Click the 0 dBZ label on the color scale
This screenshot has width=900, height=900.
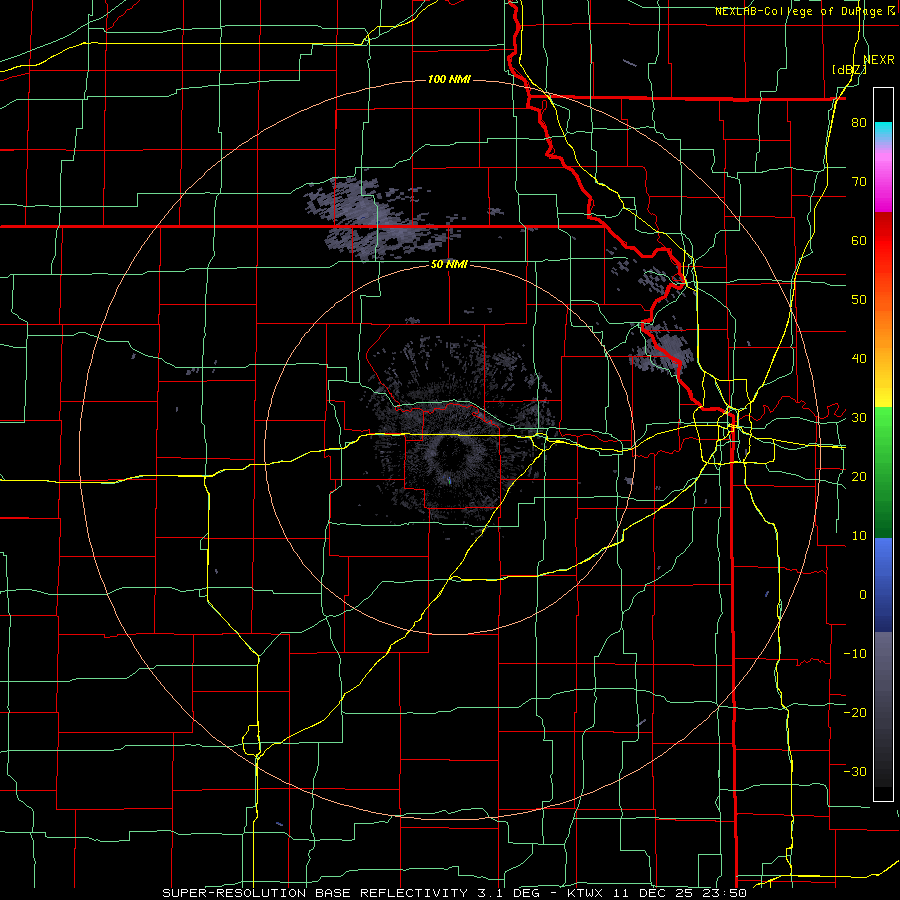click(863, 595)
